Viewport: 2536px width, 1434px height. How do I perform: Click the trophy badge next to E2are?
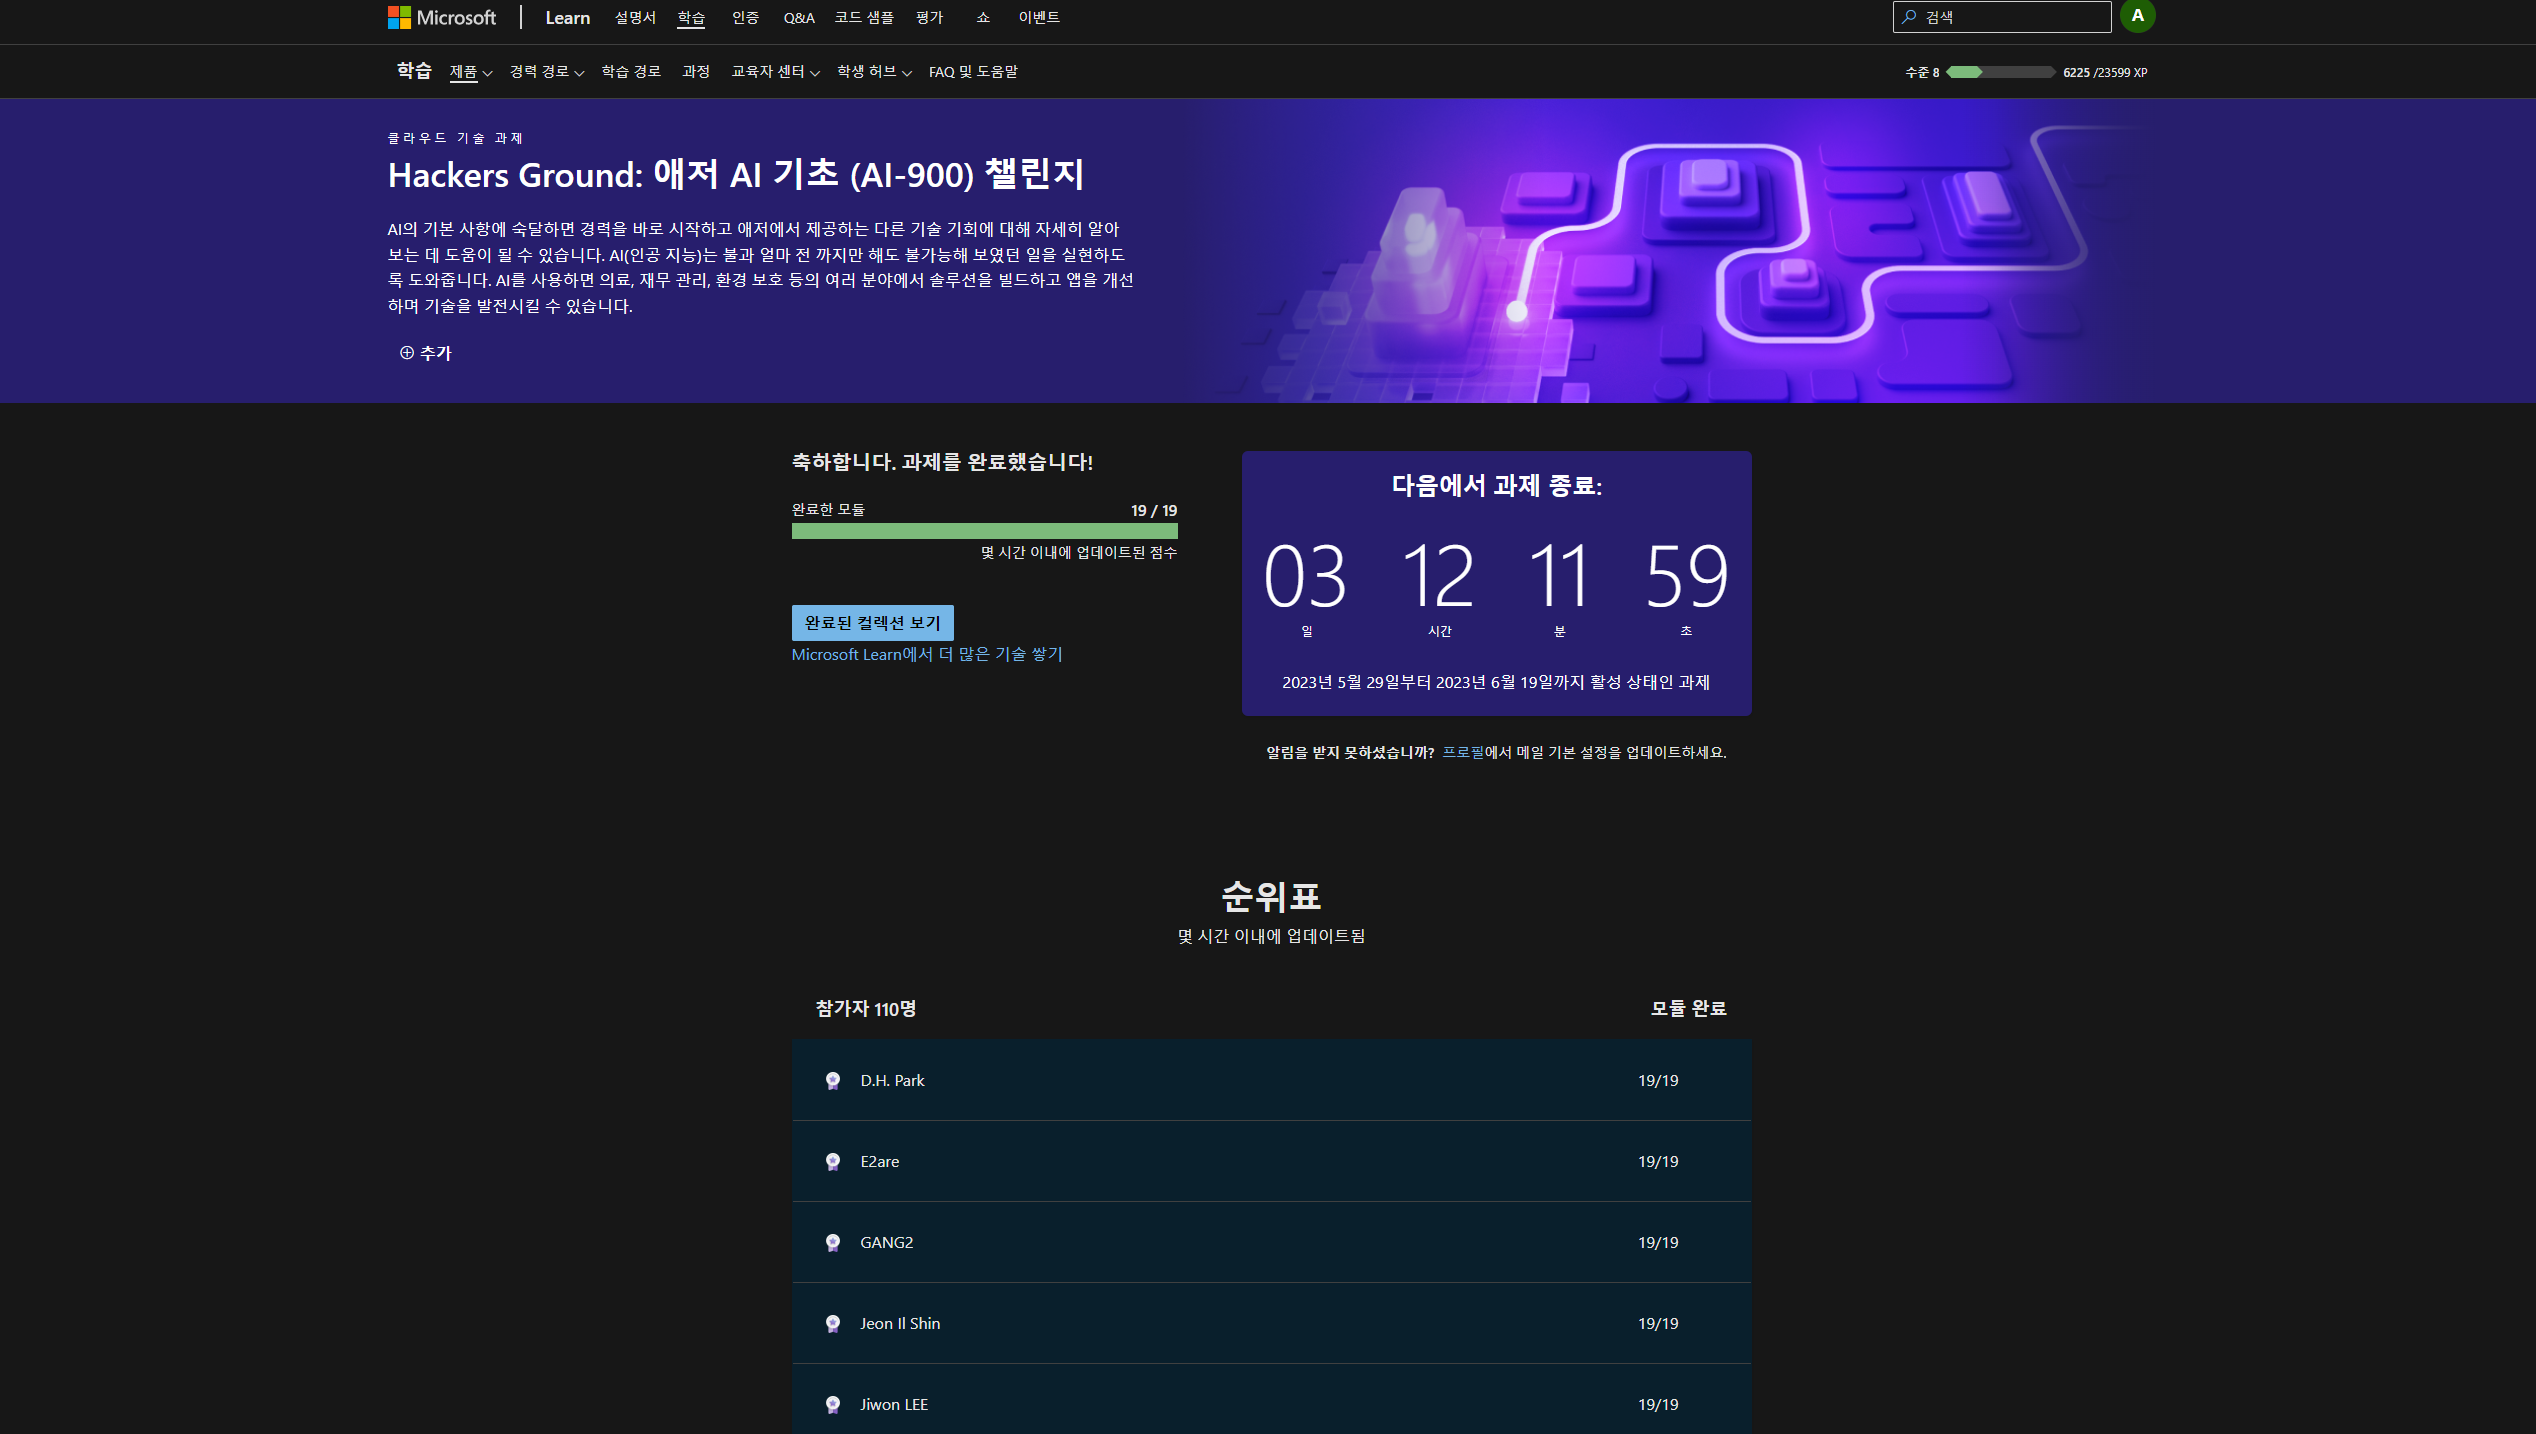tap(835, 1161)
